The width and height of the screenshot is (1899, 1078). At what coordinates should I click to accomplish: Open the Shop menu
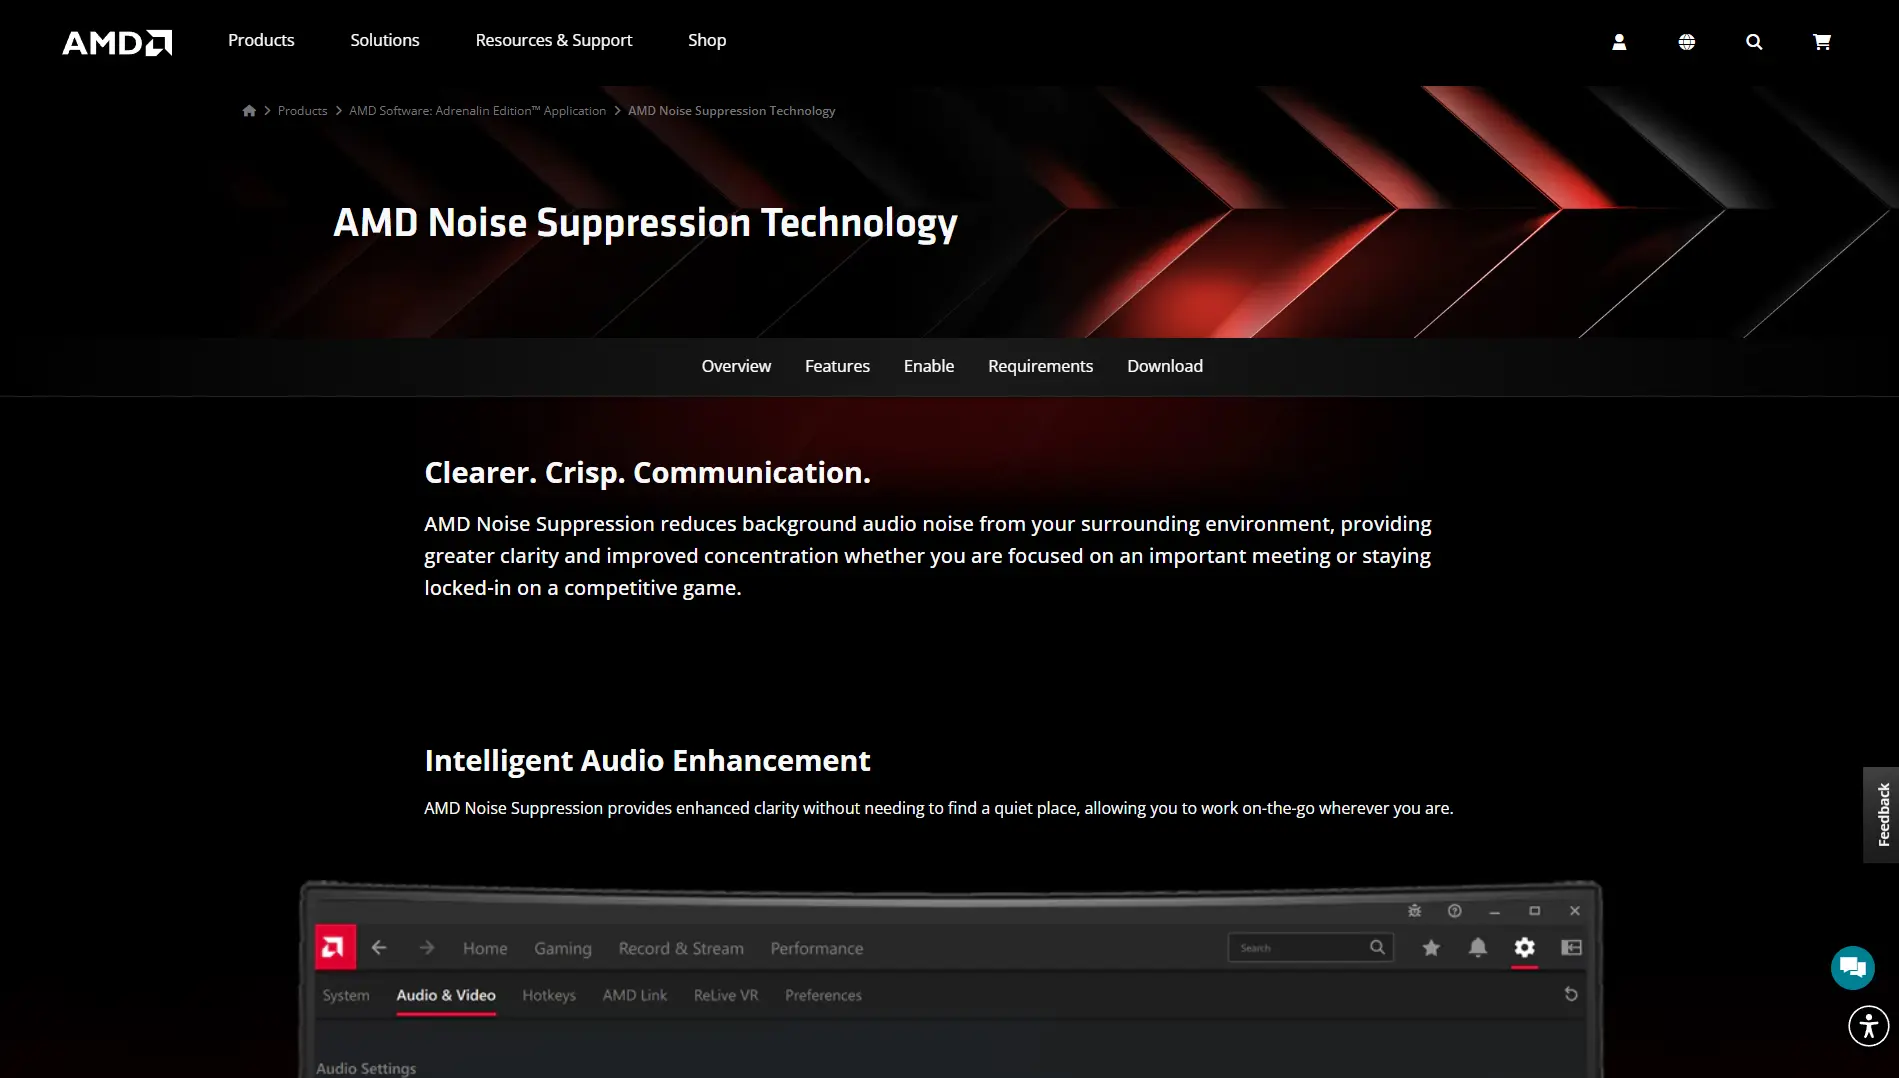pyautogui.click(x=707, y=40)
